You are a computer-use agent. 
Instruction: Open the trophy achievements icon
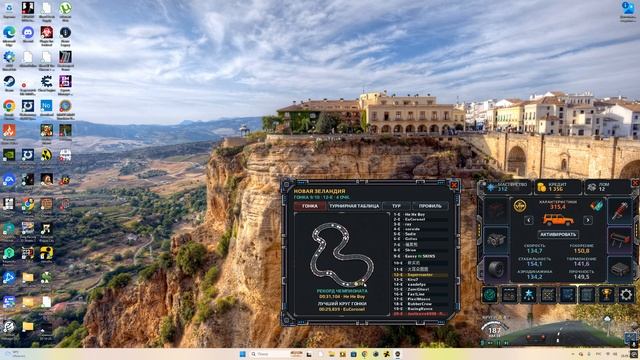tap(607, 295)
